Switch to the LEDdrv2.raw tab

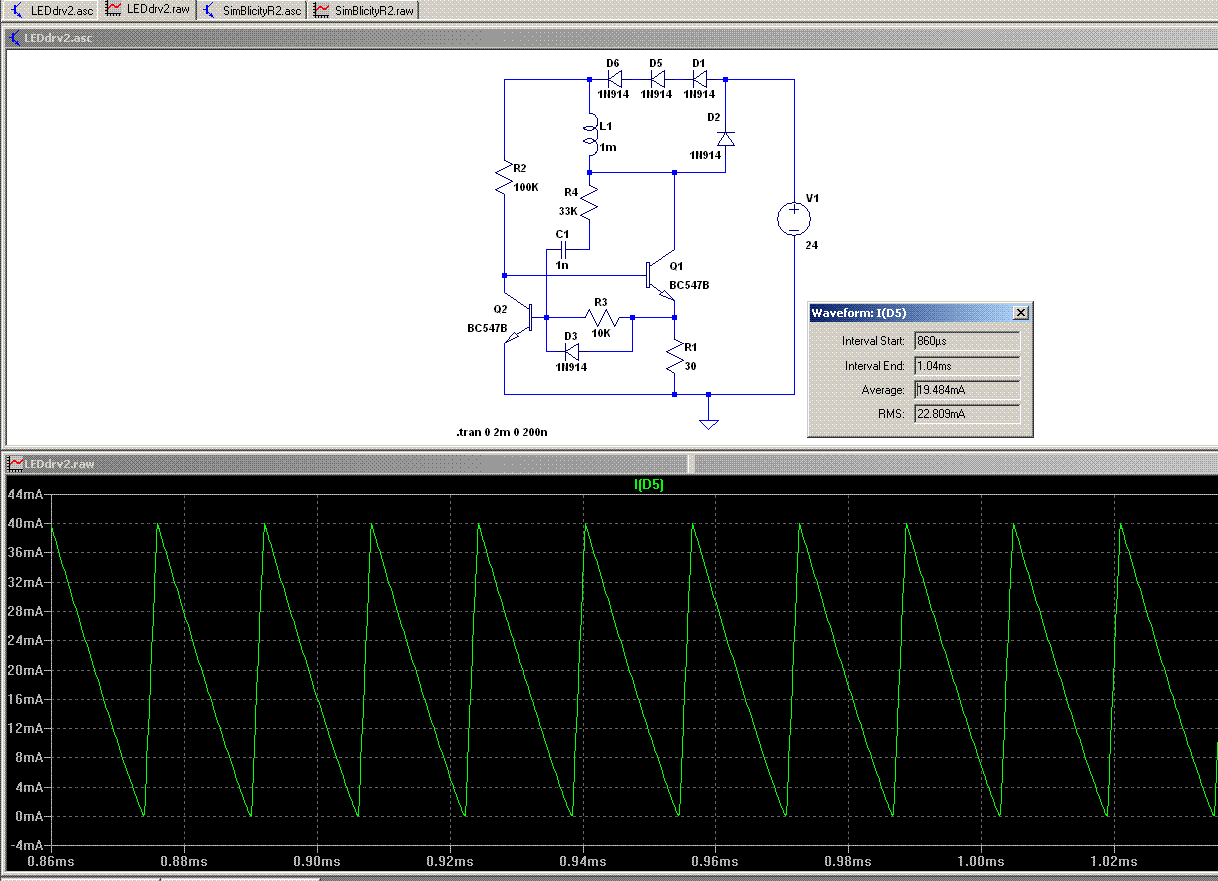pyautogui.click(x=150, y=10)
